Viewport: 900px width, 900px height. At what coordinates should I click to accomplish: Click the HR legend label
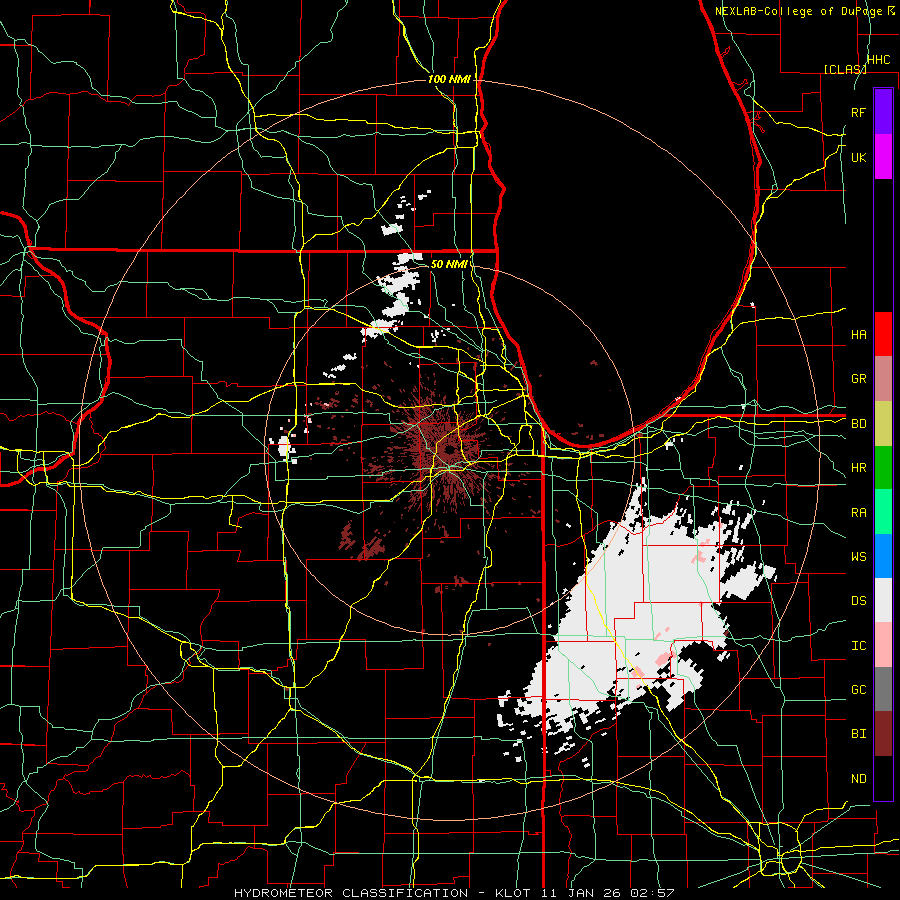(858, 468)
